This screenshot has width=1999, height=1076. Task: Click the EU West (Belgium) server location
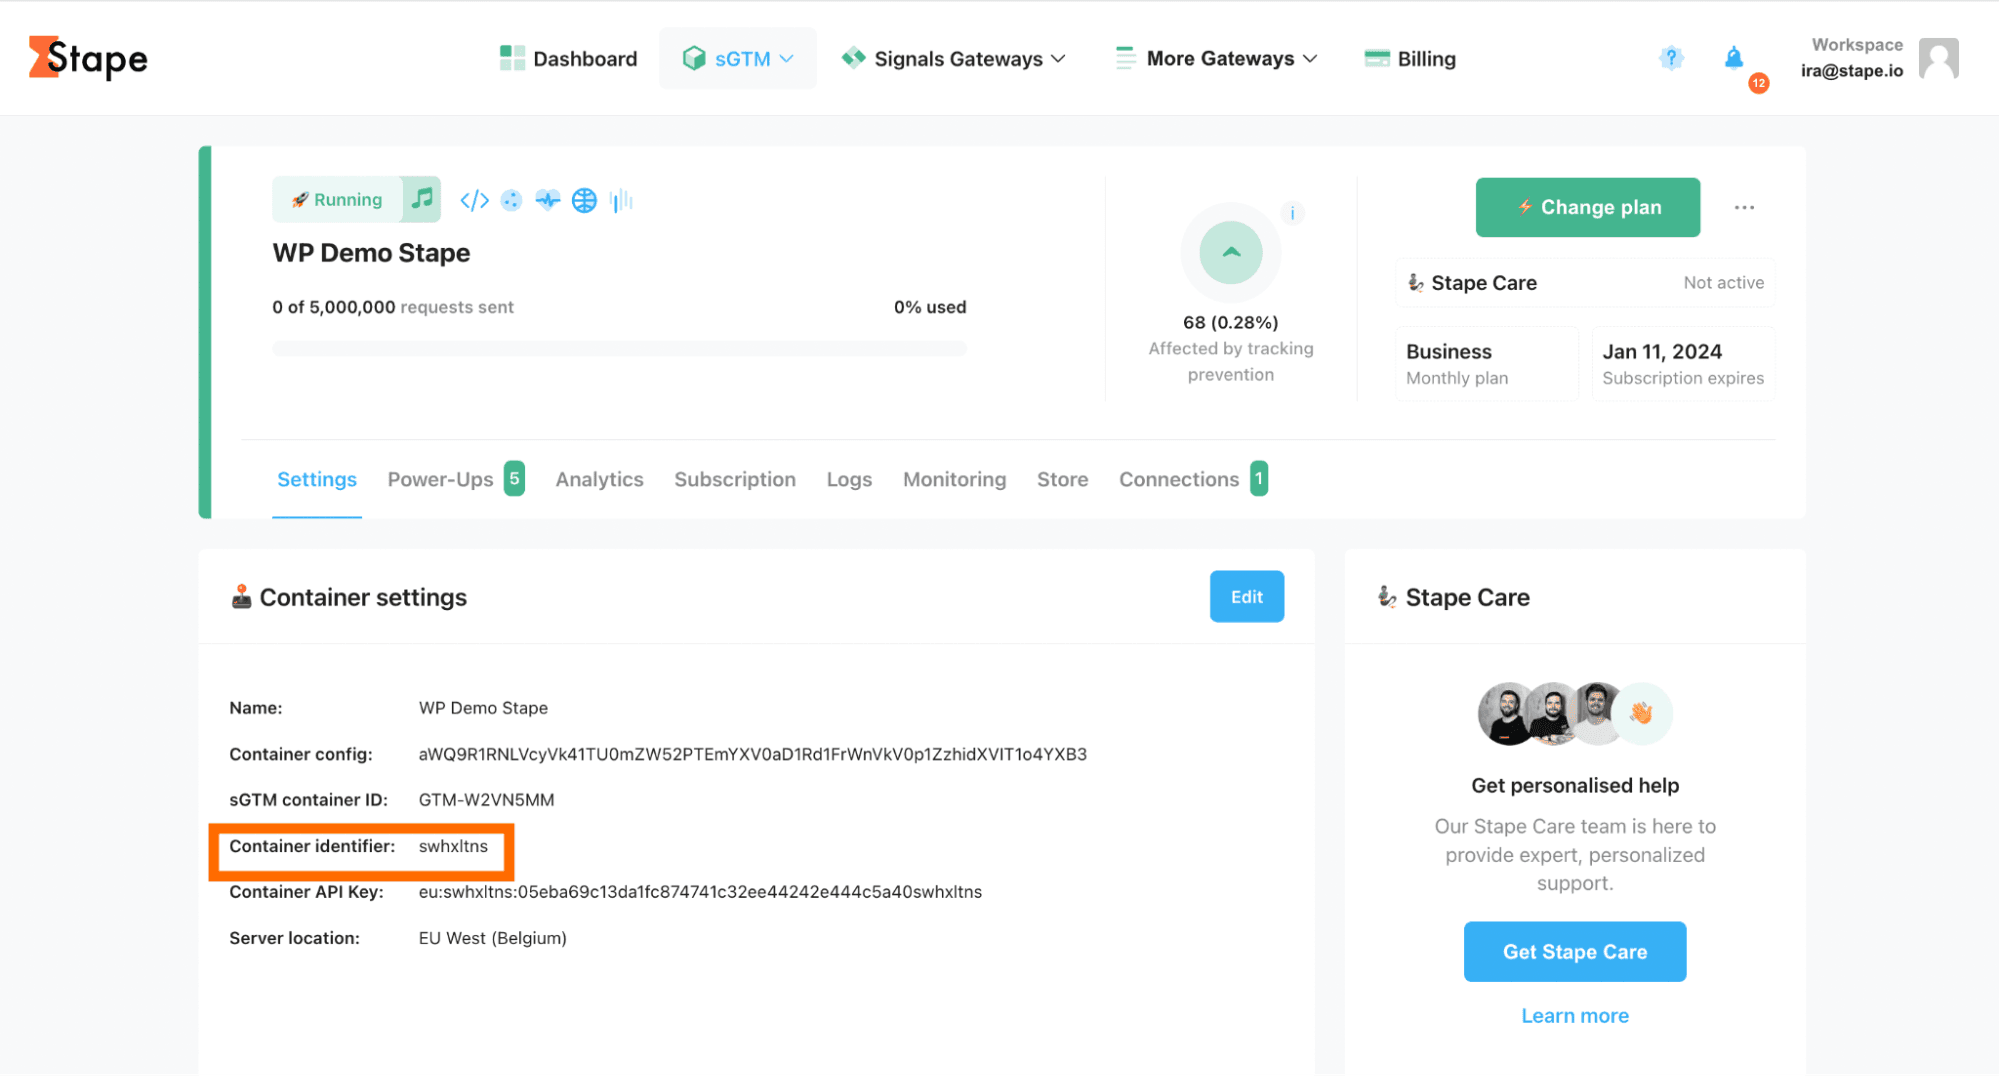492,938
